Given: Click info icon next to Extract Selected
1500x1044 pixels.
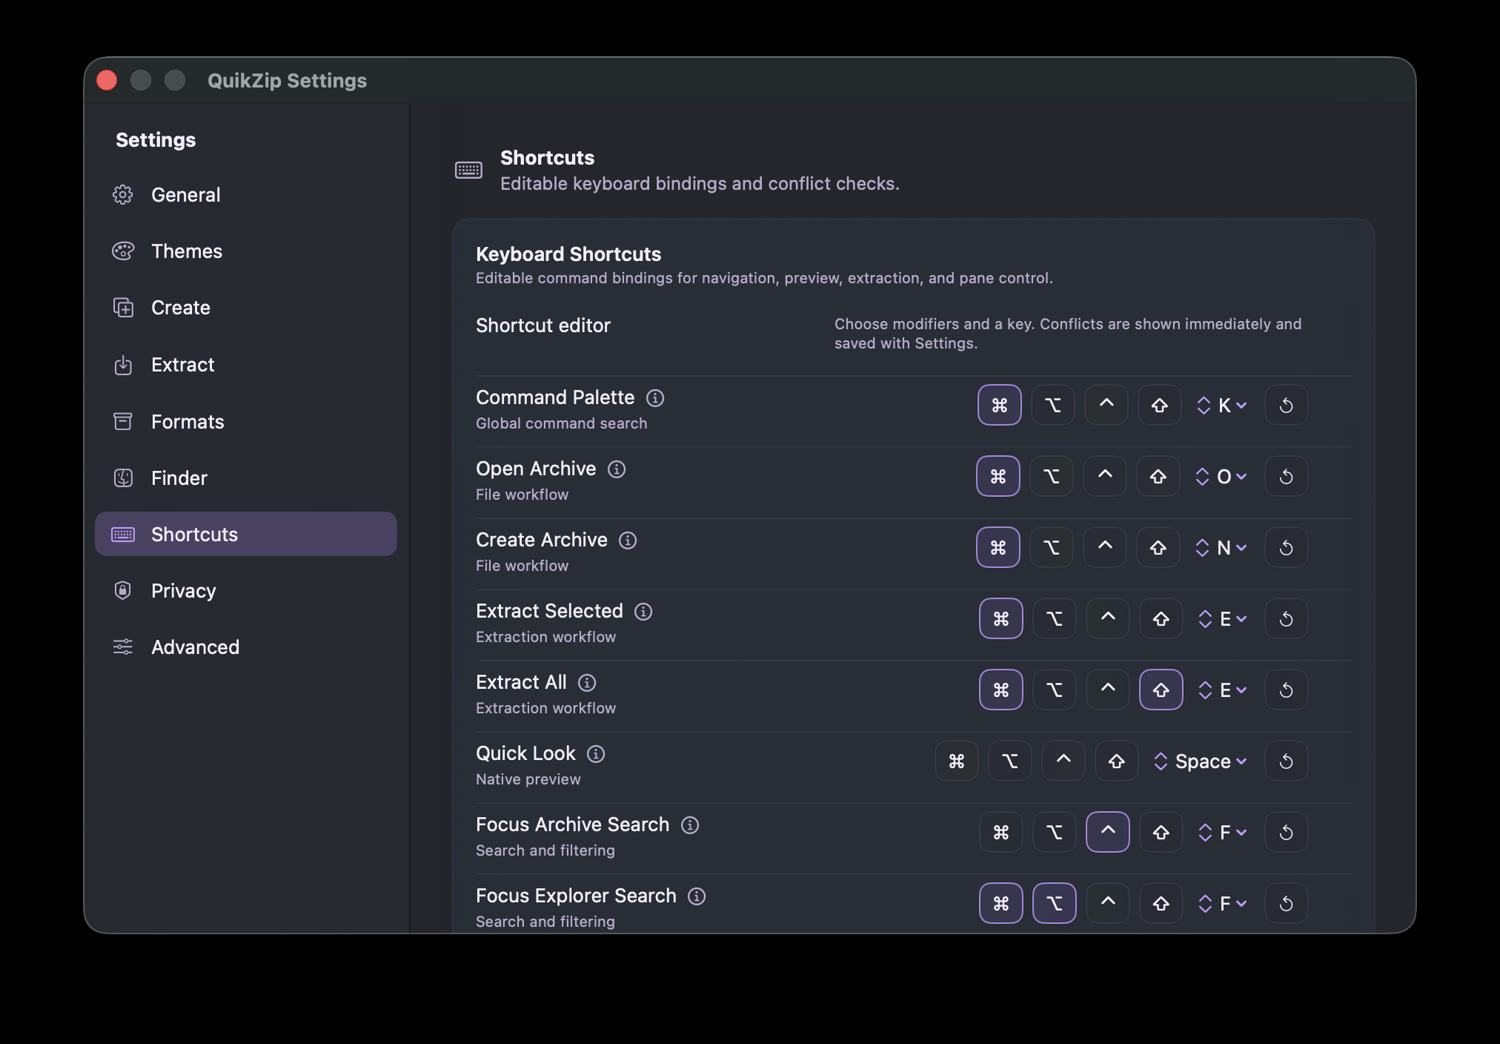Looking at the screenshot, I should pos(644,611).
